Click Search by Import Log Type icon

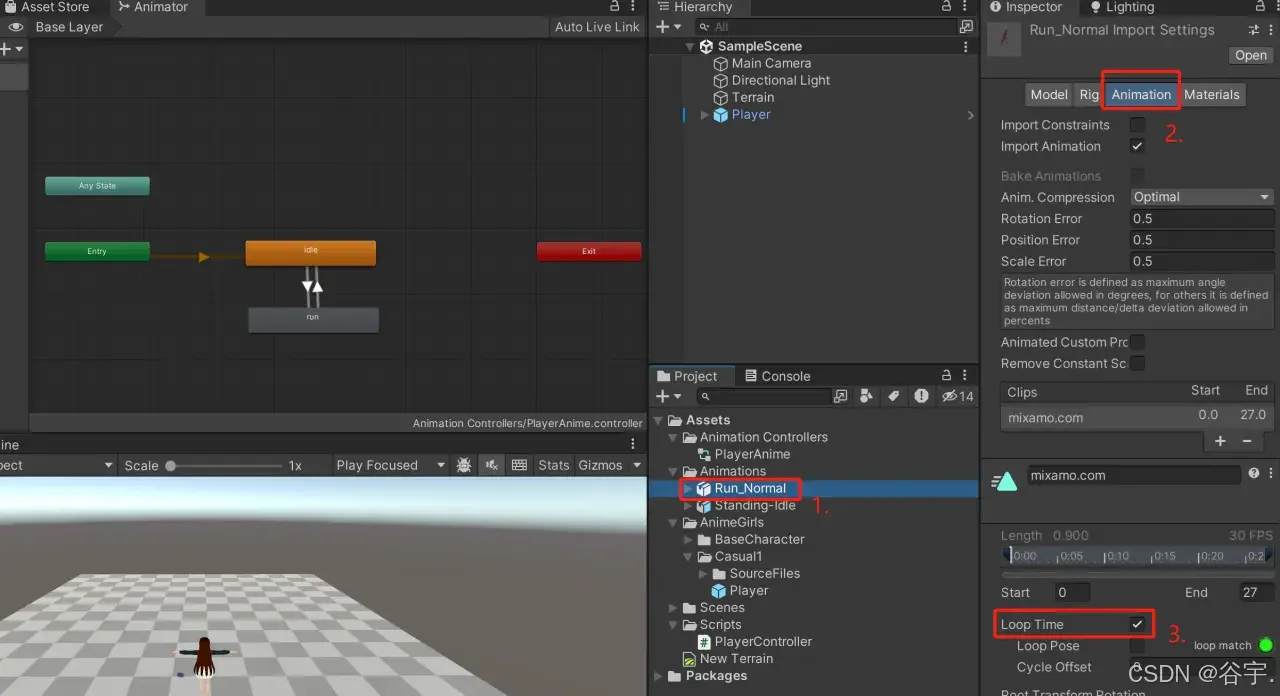click(x=919, y=396)
